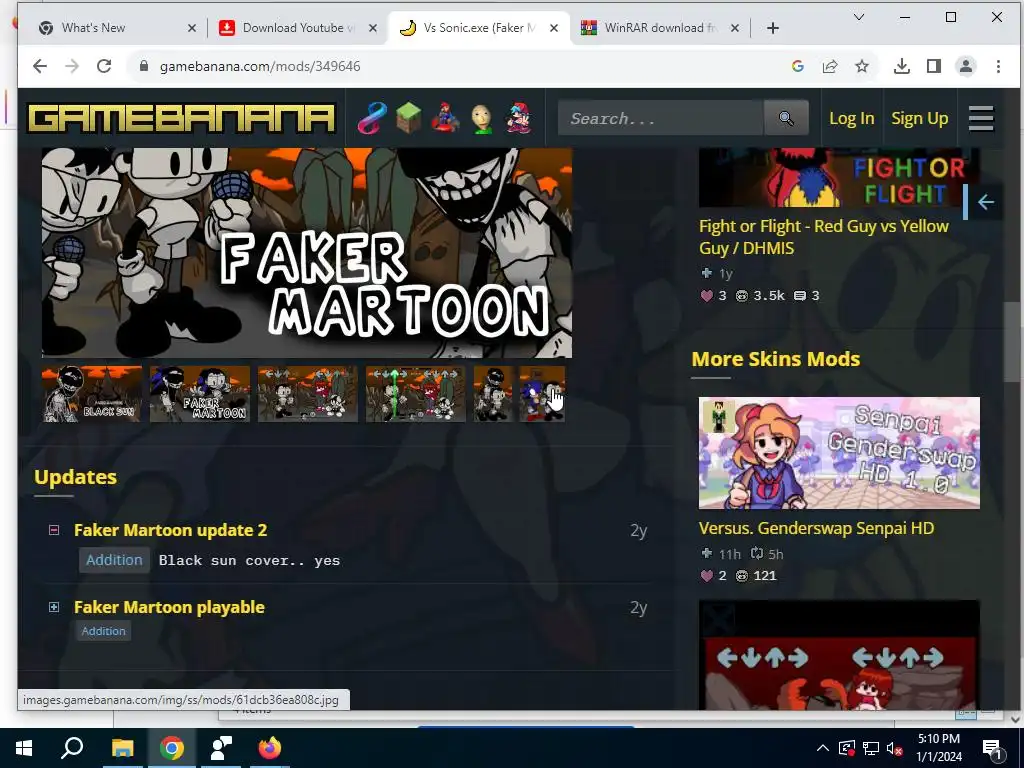Click the magnifier search button

point(786,118)
